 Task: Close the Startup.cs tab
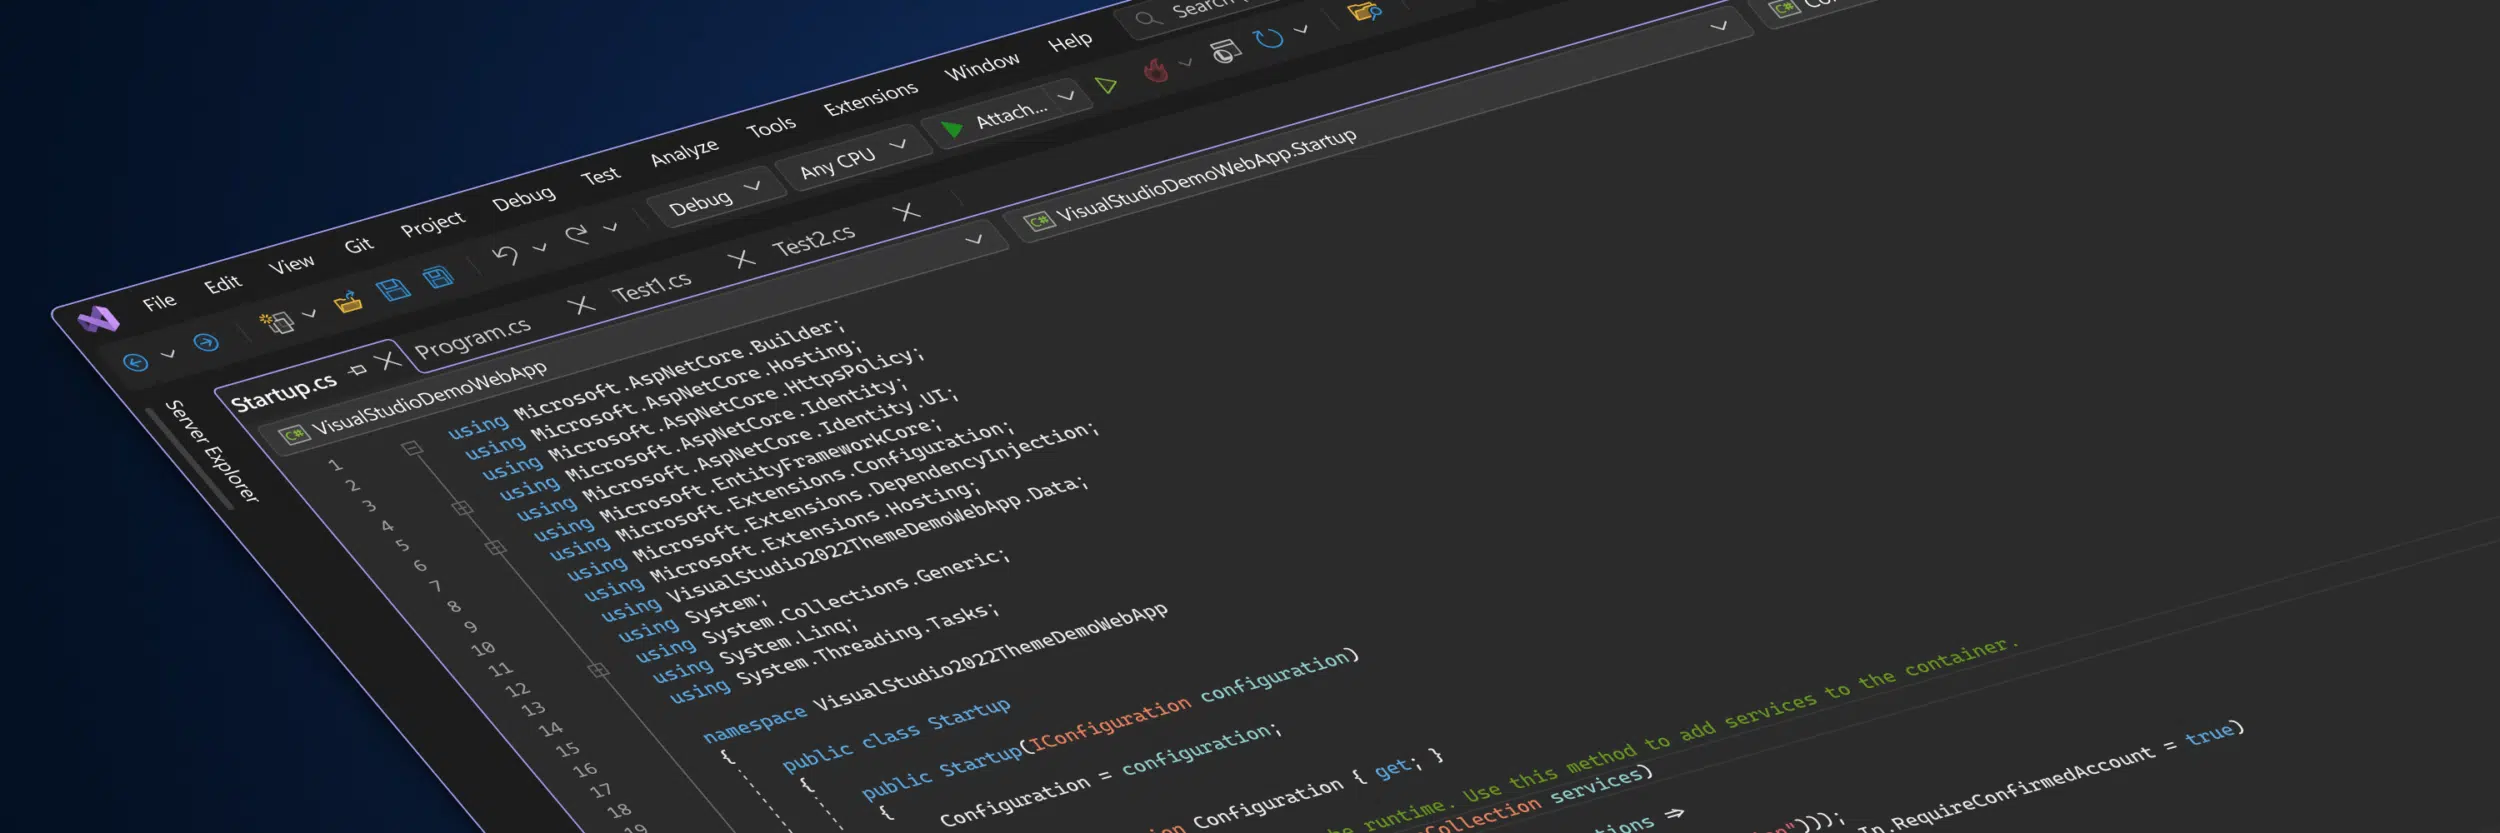[x=390, y=360]
